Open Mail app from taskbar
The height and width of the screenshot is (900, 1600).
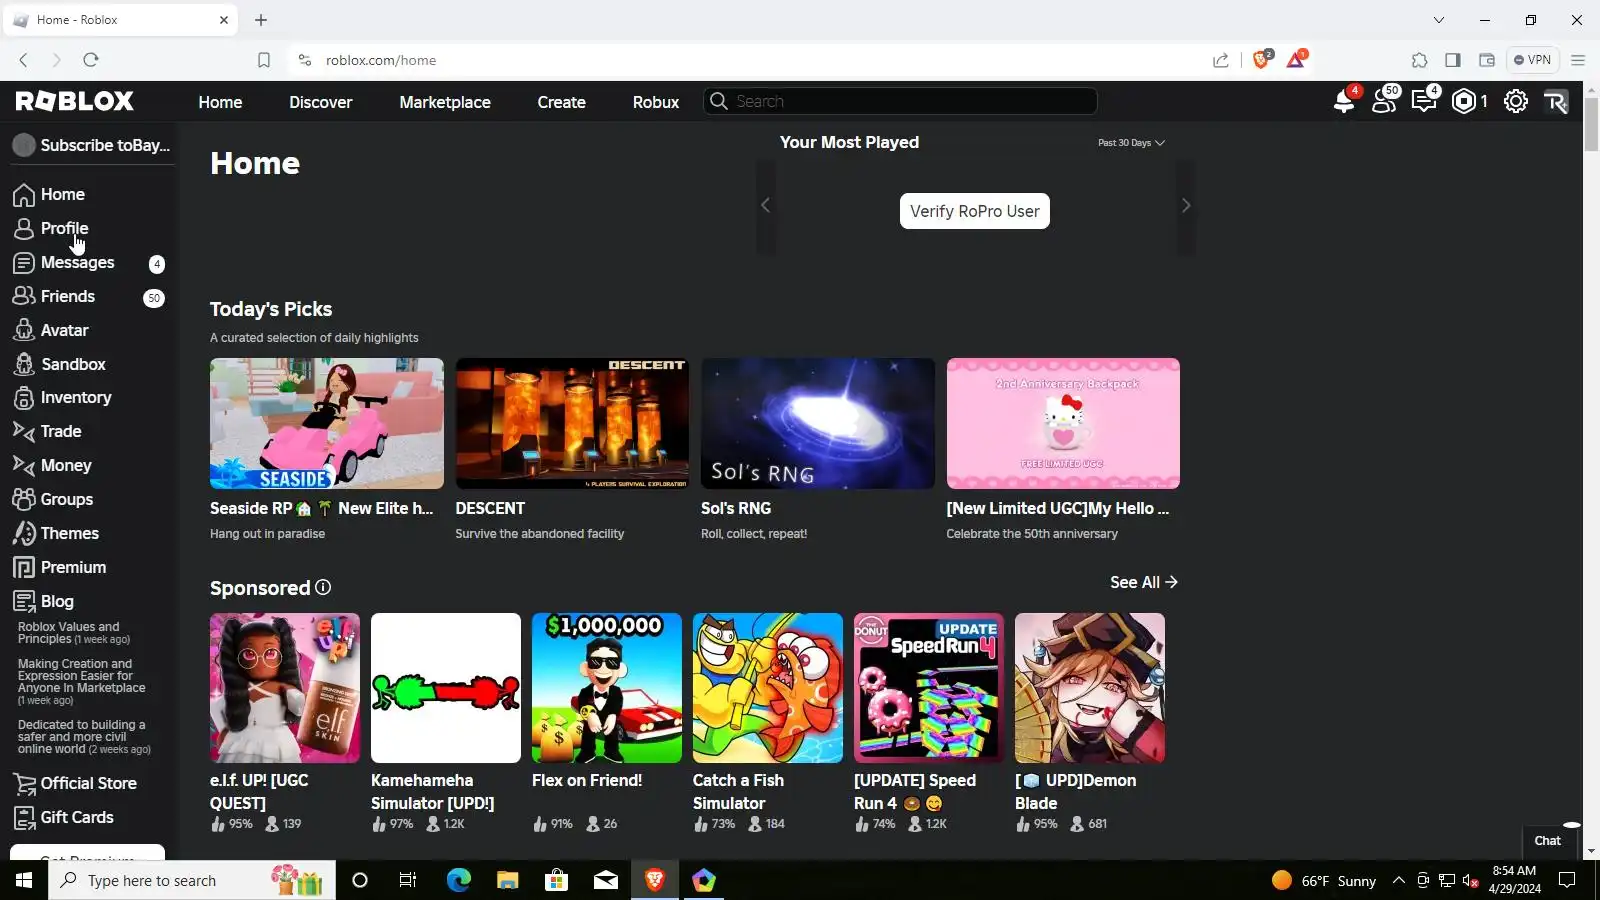pos(606,880)
